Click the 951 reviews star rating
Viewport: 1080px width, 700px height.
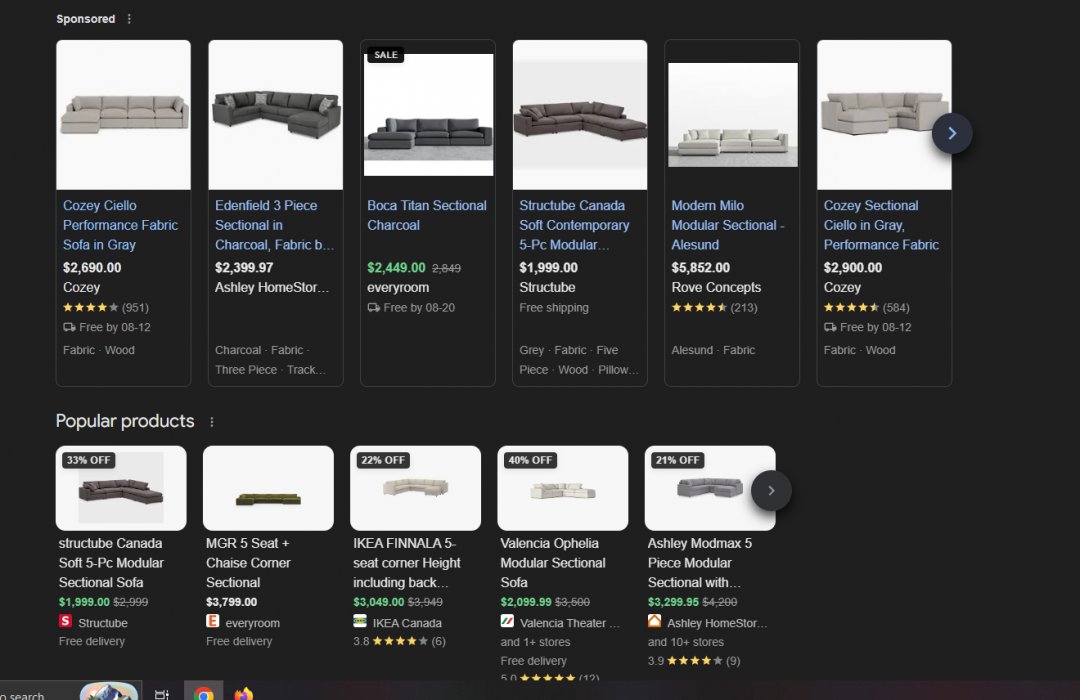pos(105,307)
